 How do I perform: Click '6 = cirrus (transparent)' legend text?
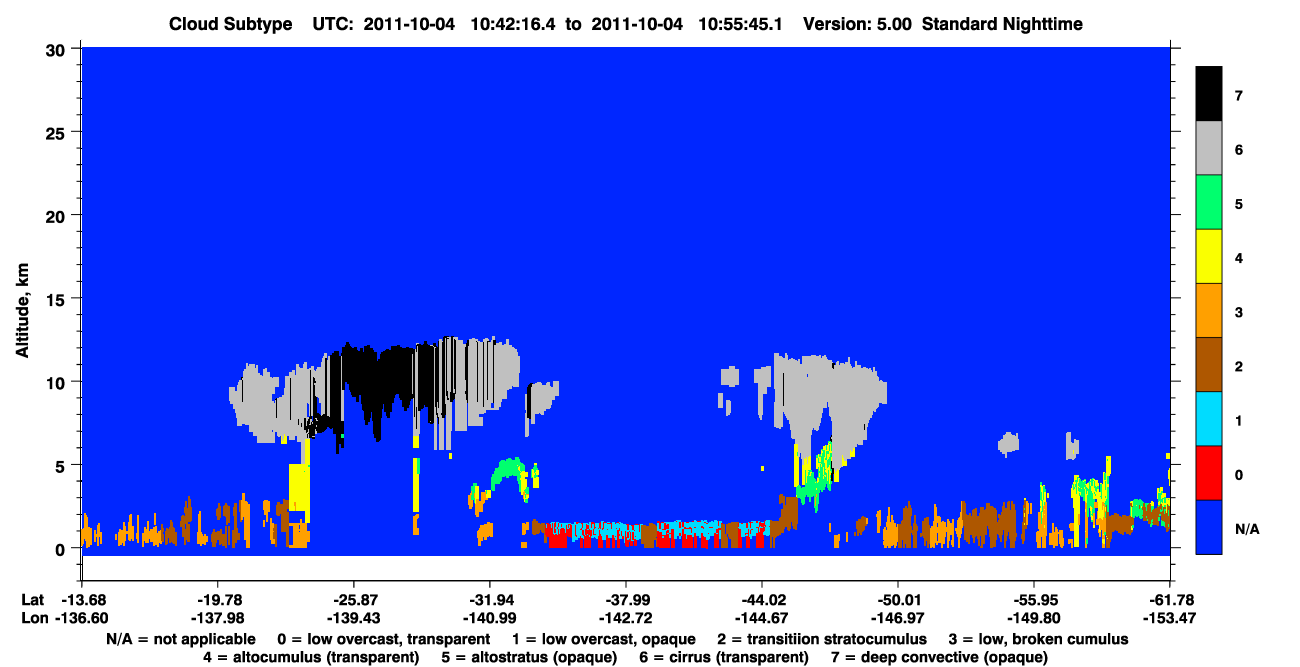(x=725, y=657)
